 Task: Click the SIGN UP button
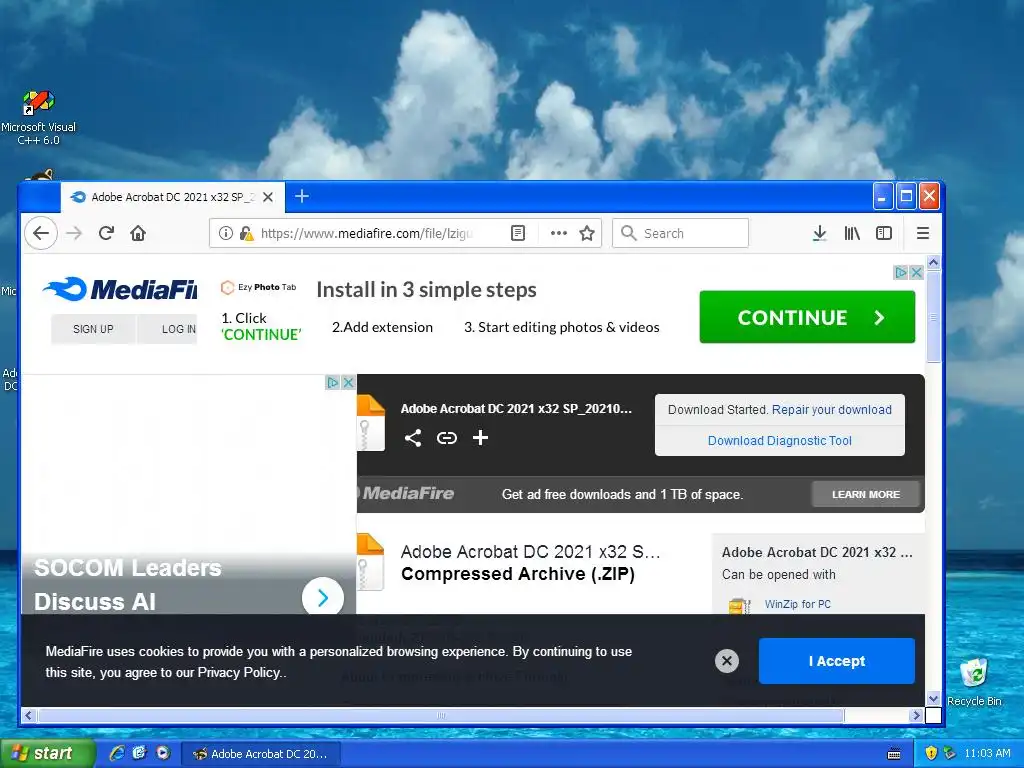tap(93, 329)
